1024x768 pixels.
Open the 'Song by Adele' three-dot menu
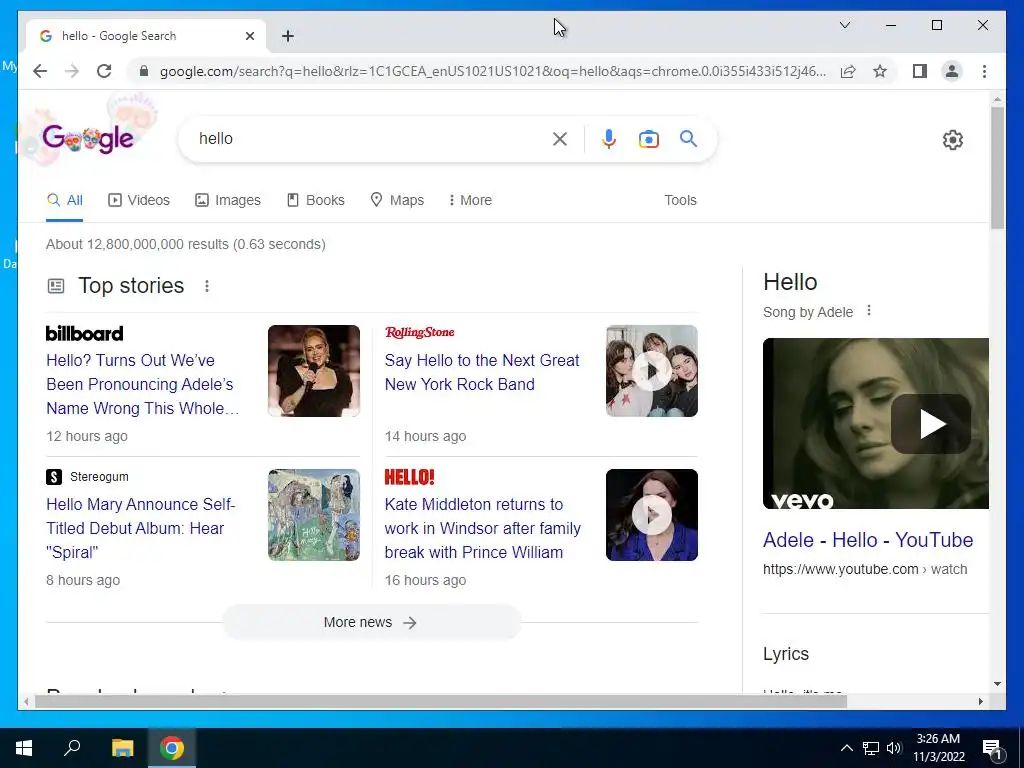[x=869, y=311]
